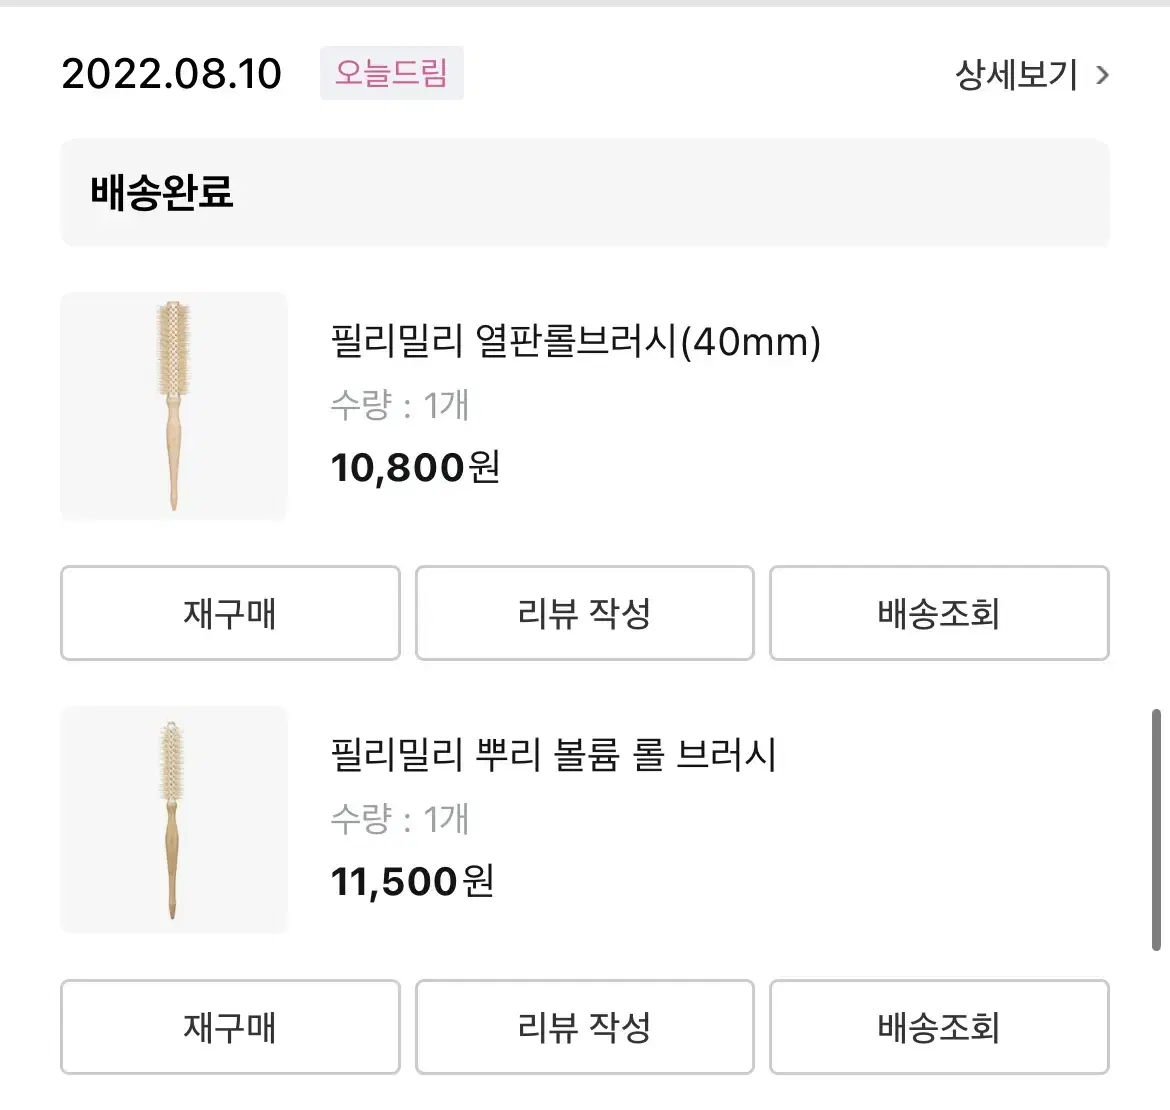The width and height of the screenshot is (1170, 1110).
Task: Click 배송조회 for the root volume brush
Action: click(x=939, y=1027)
